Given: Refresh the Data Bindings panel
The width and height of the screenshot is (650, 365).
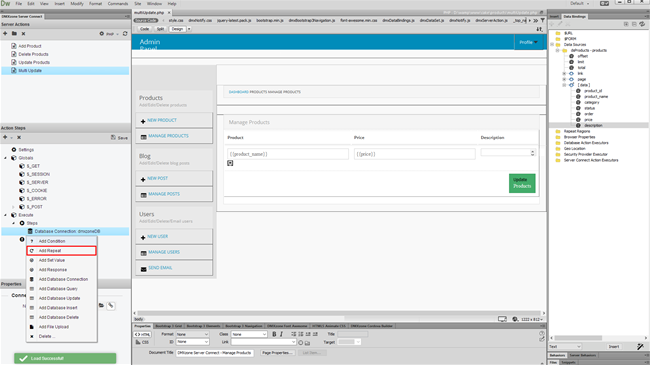Looking at the screenshot, I should click(642, 24).
